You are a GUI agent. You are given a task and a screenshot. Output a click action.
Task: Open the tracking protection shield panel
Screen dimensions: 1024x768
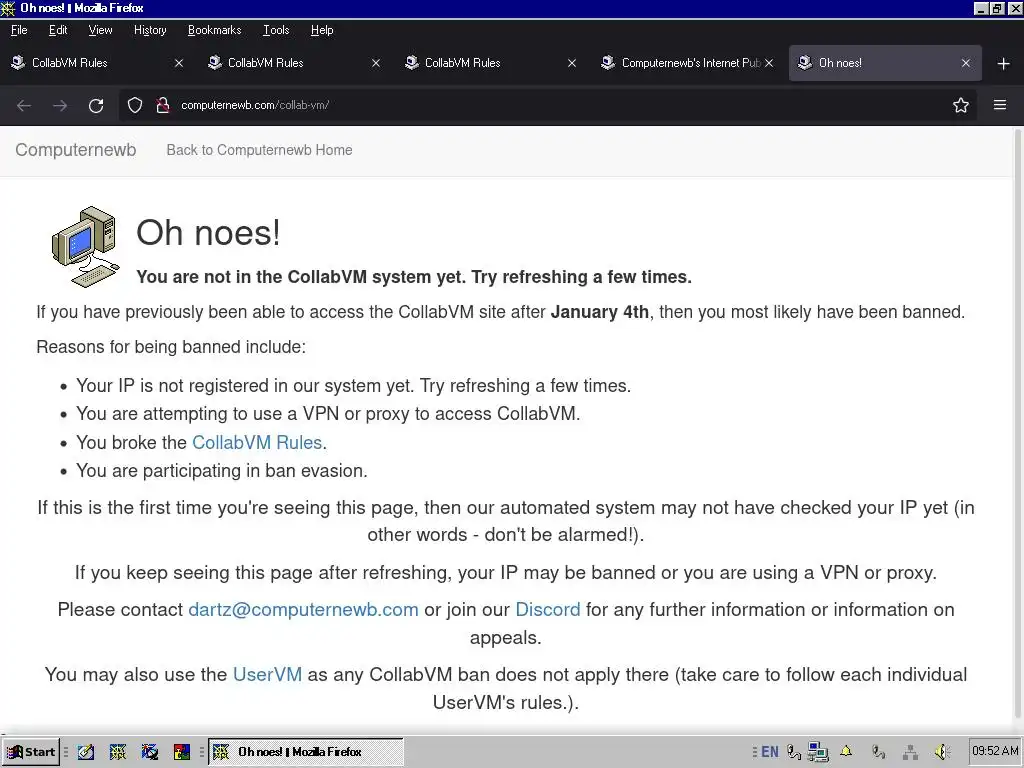(x=135, y=105)
